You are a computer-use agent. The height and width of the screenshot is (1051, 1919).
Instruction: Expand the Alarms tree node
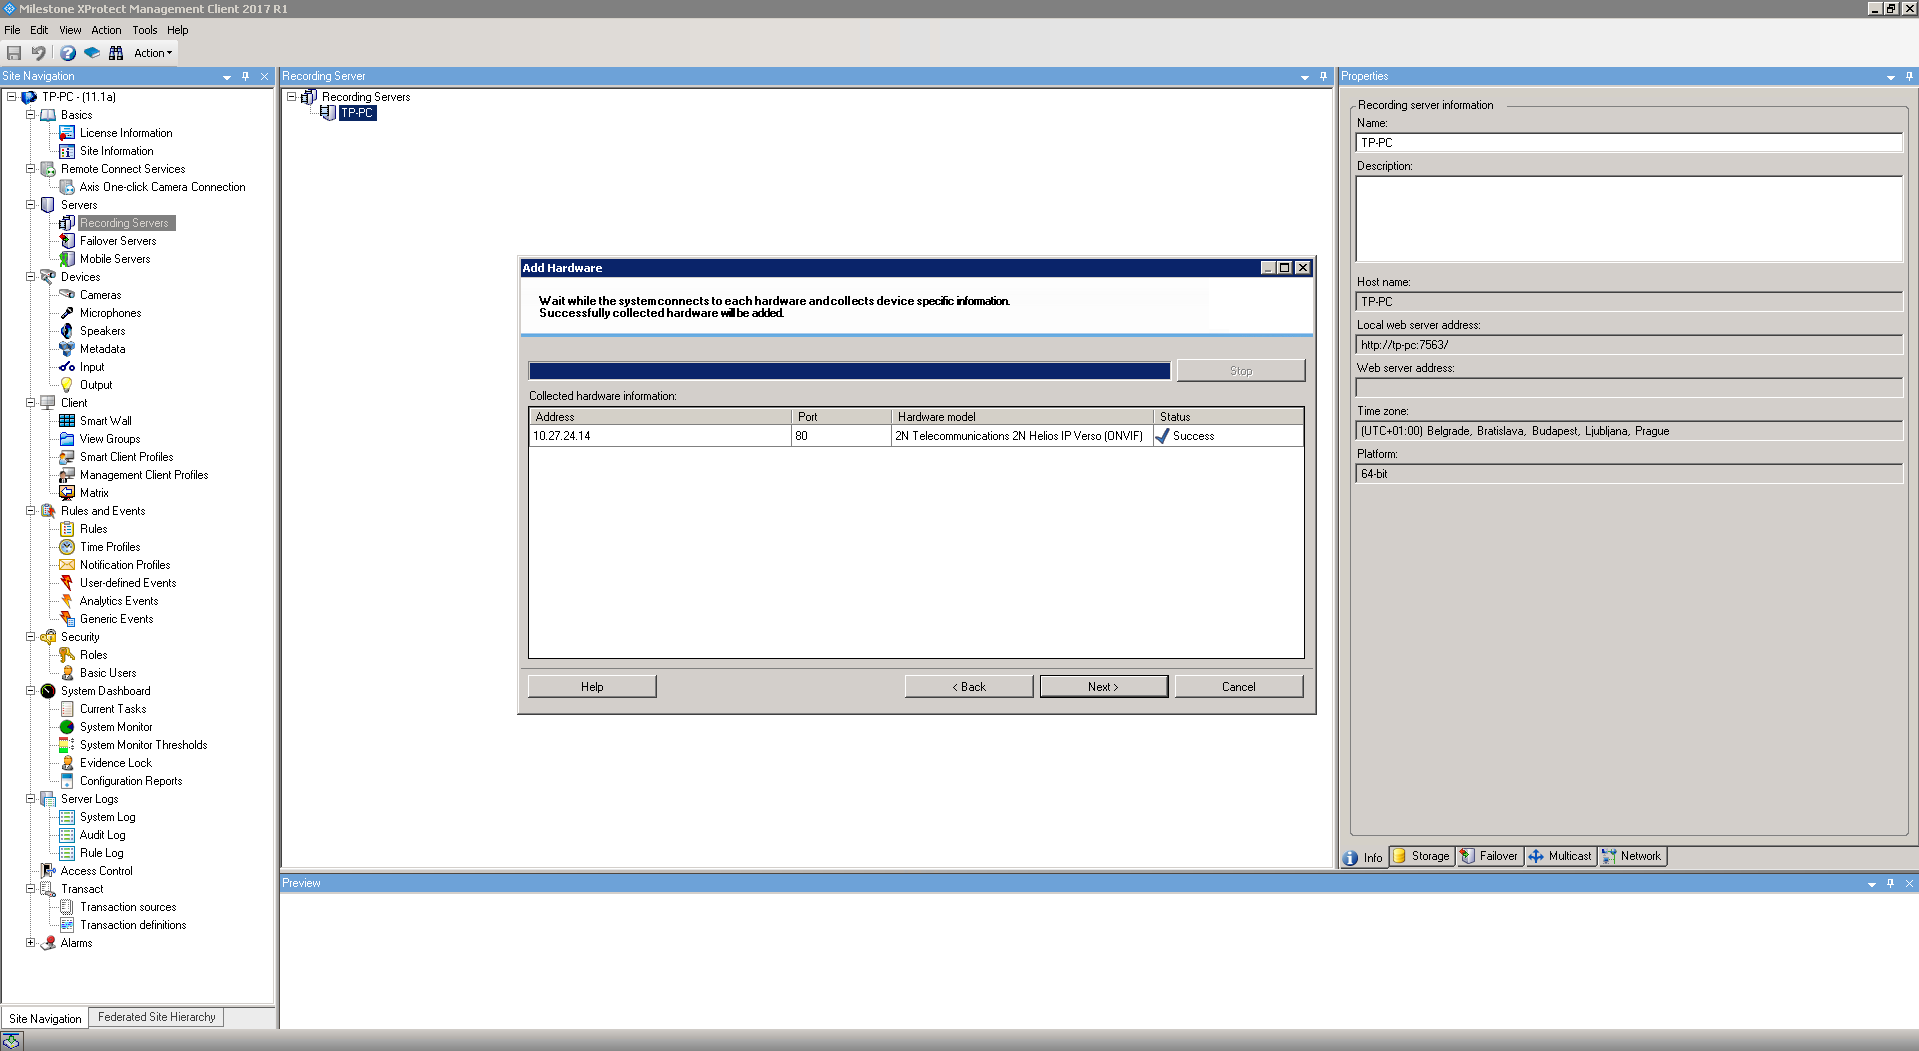[31, 943]
